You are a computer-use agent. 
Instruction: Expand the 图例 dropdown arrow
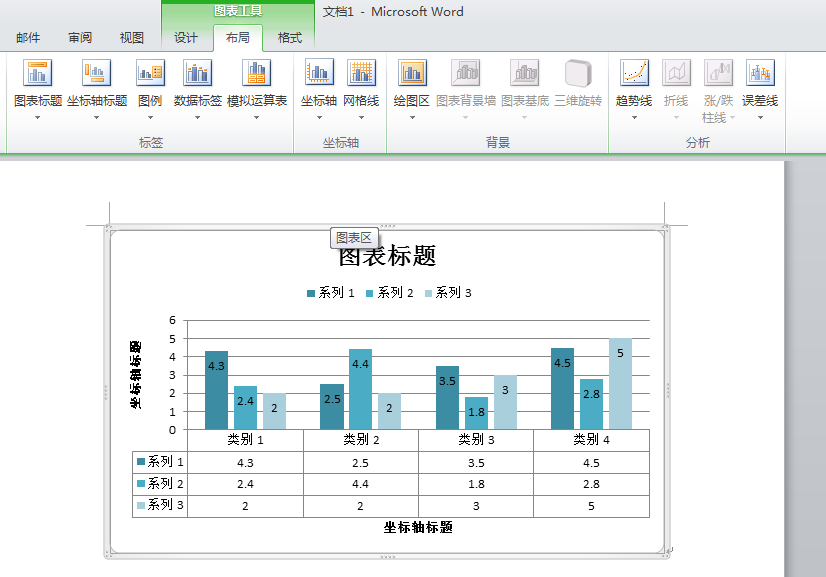click(x=150, y=118)
